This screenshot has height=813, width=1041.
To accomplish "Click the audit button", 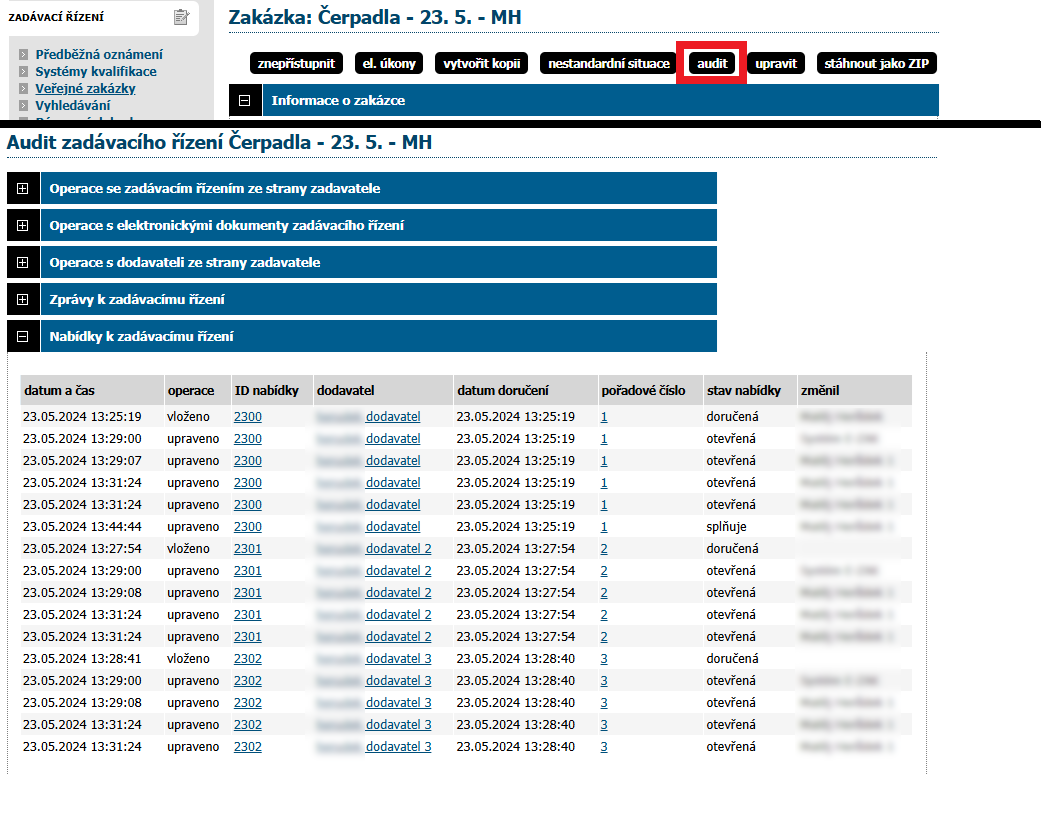I will (x=711, y=64).
